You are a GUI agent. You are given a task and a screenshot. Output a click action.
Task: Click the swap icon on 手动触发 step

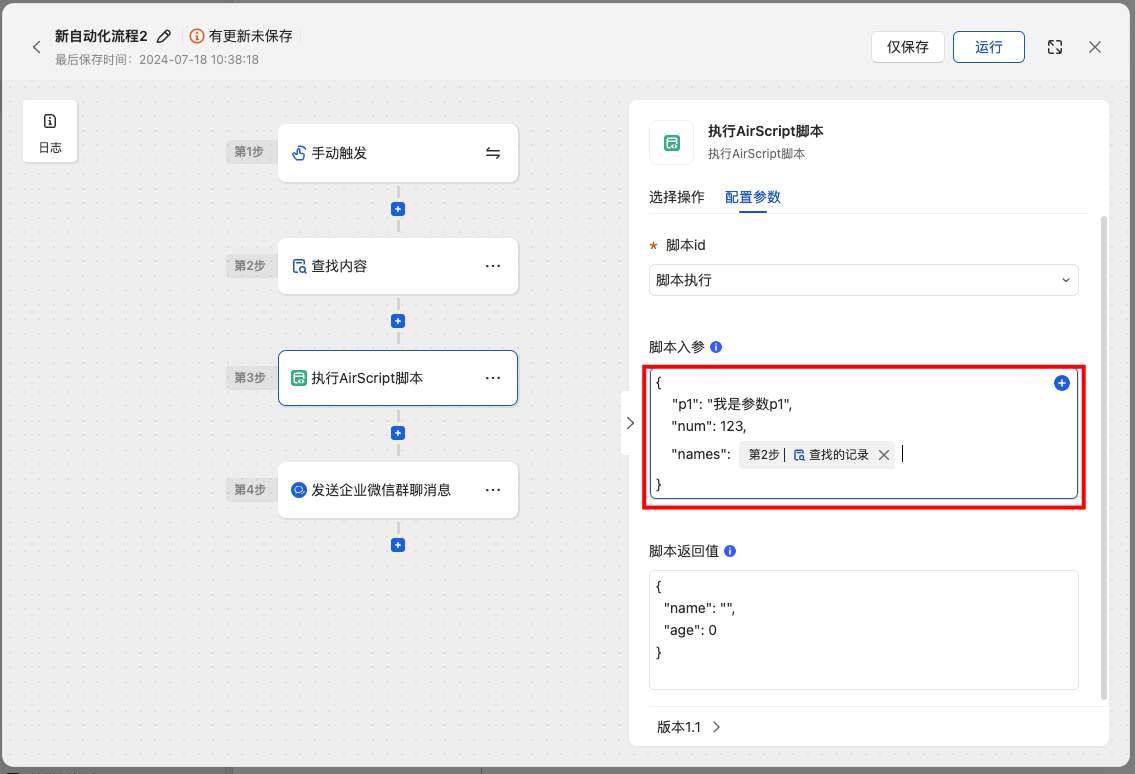493,153
